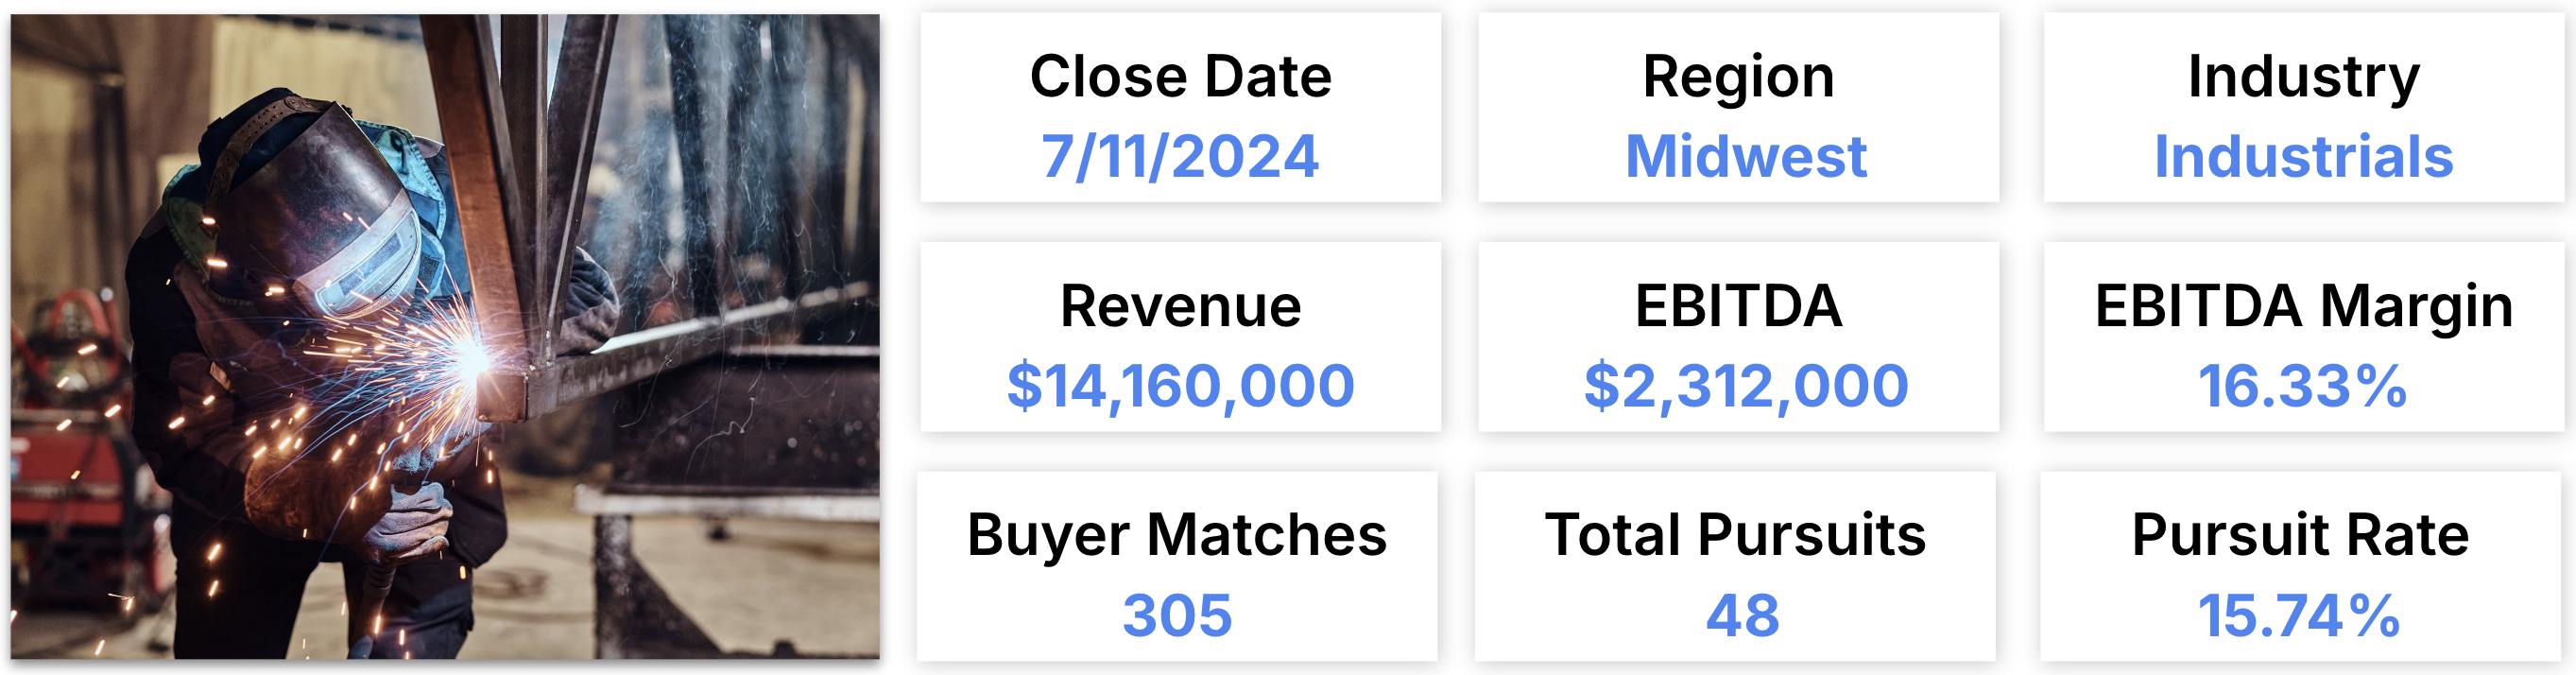
Task: Open the Total Pursuits card
Action: point(1735,567)
